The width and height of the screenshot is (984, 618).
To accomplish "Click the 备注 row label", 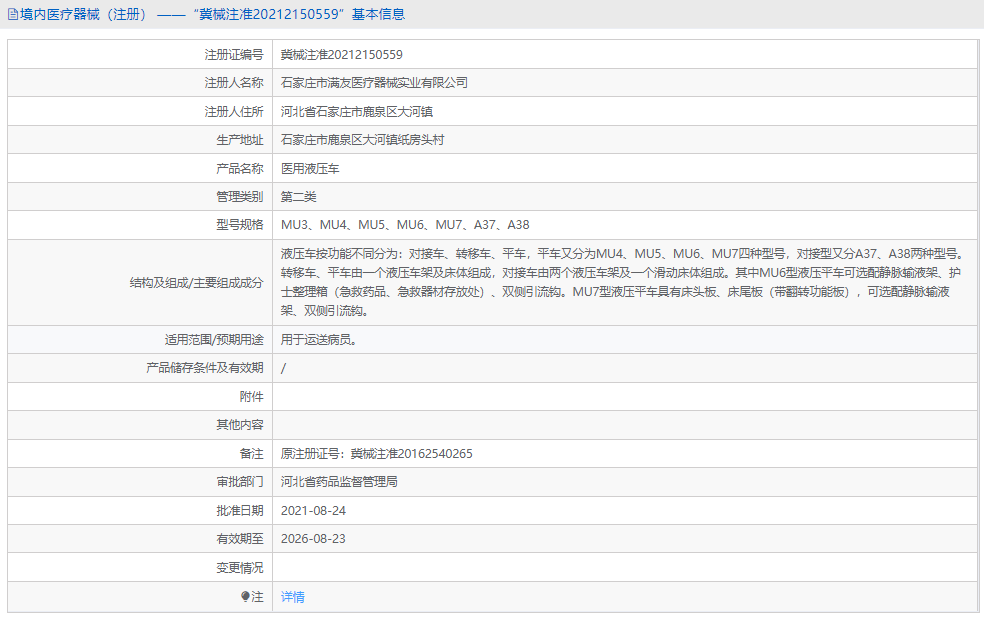I will [252, 454].
